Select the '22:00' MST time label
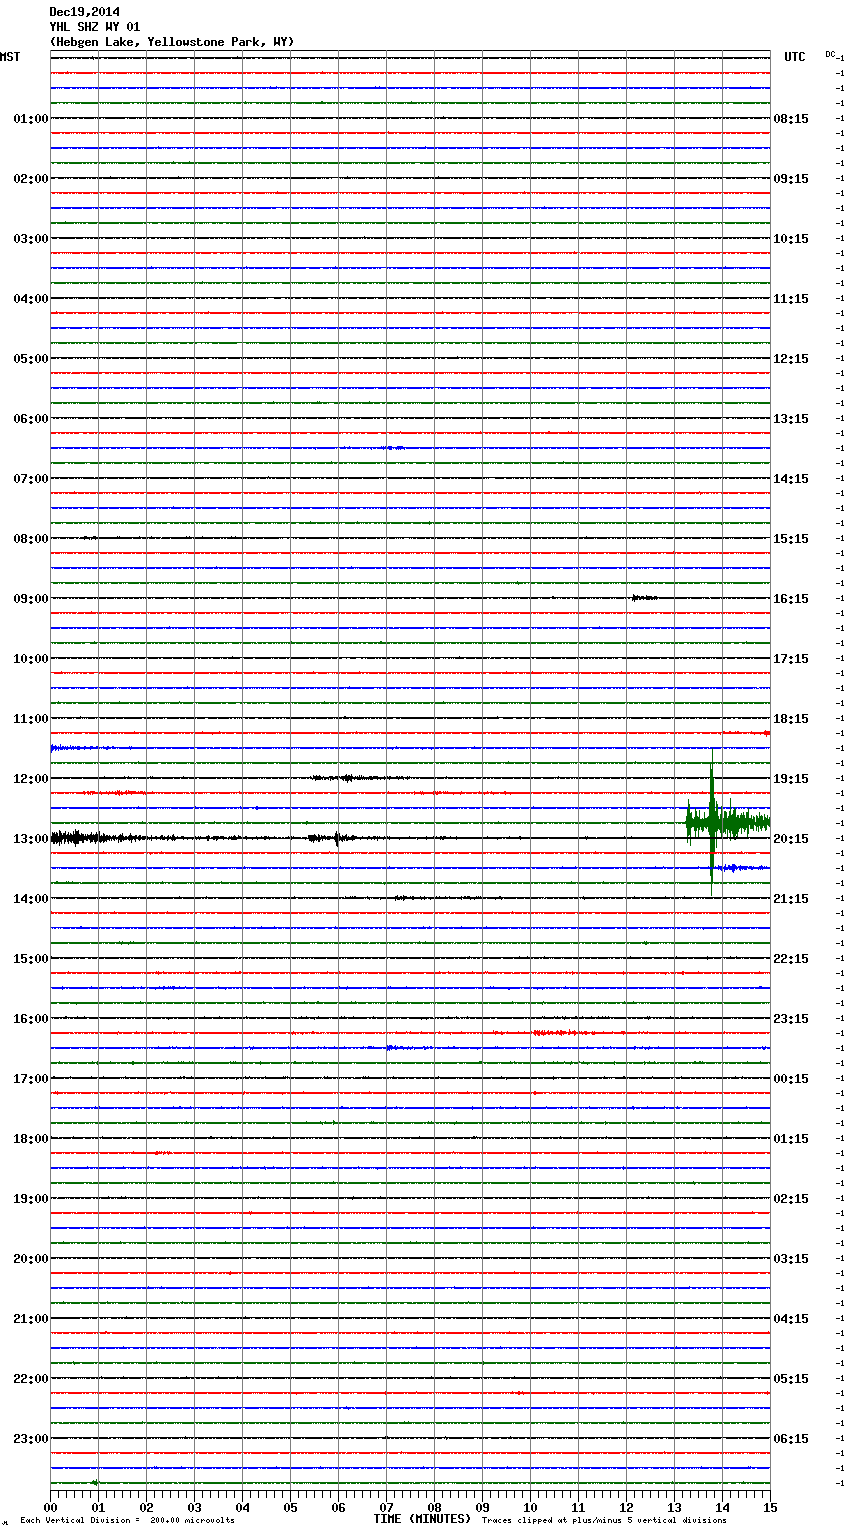The height and width of the screenshot is (1534, 850). coord(30,1379)
